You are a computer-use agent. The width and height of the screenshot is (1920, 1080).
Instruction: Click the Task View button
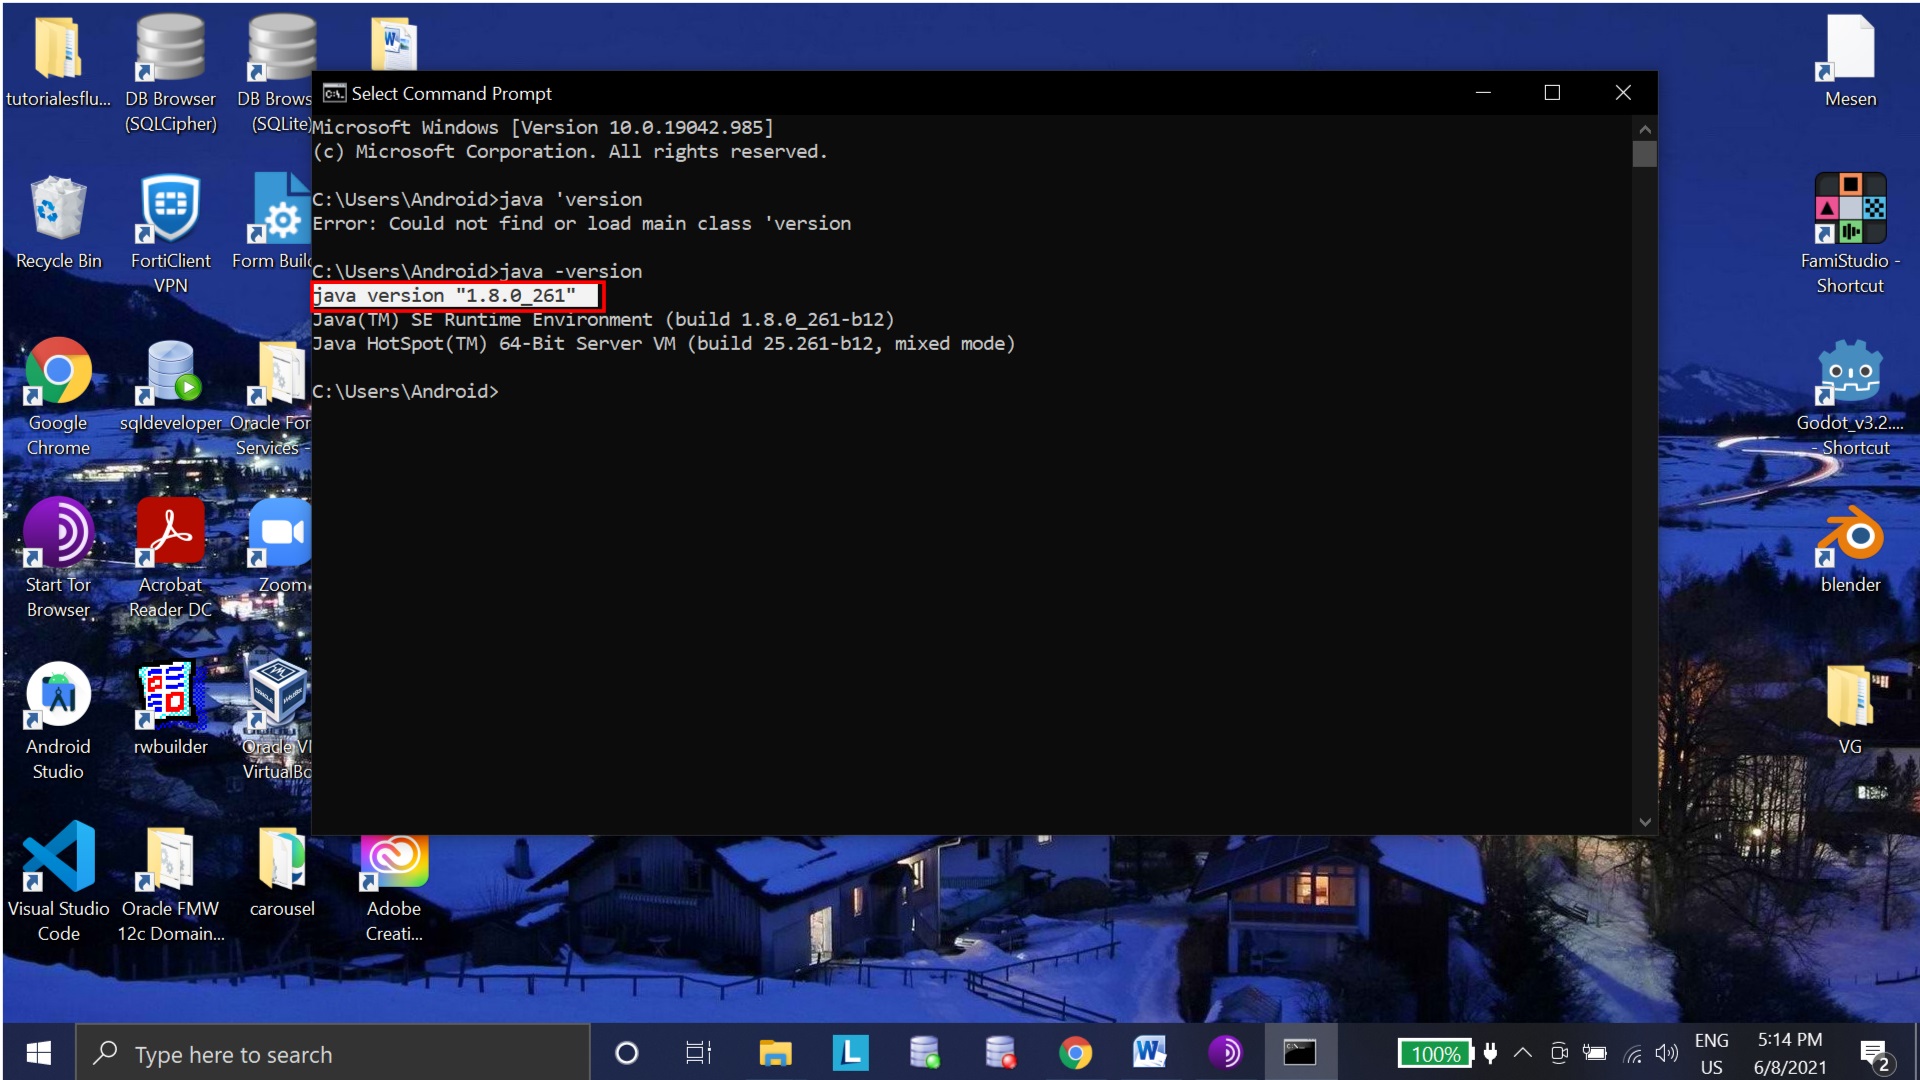697,1052
